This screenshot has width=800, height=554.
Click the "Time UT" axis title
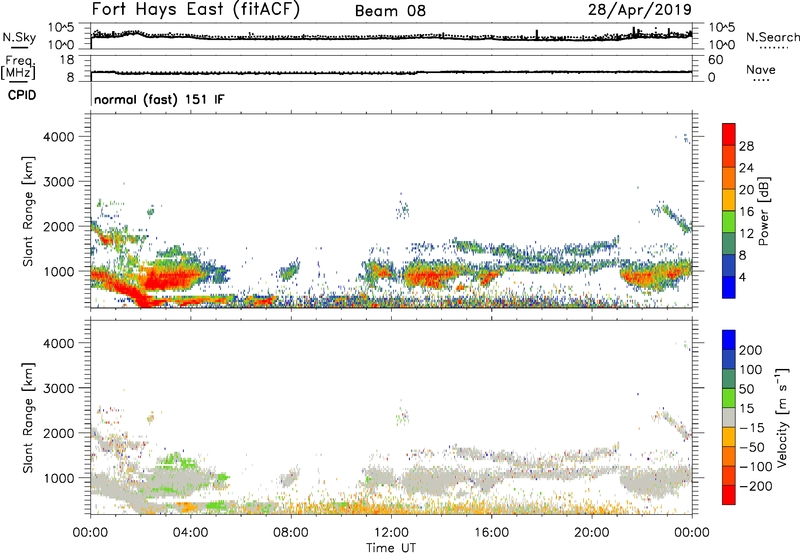[x=391, y=547]
